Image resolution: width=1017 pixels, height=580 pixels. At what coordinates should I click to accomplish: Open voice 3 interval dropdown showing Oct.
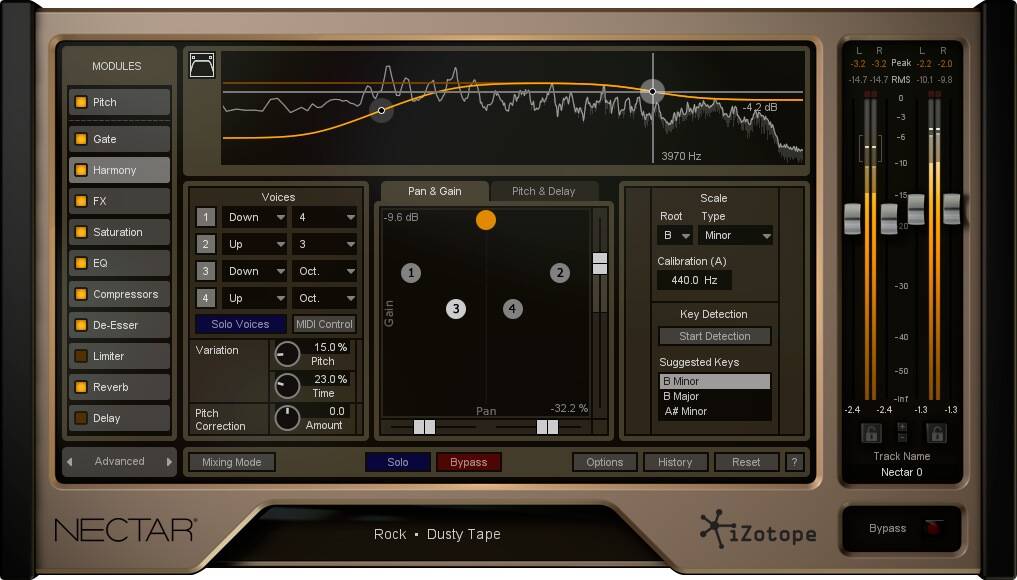click(x=324, y=271)
